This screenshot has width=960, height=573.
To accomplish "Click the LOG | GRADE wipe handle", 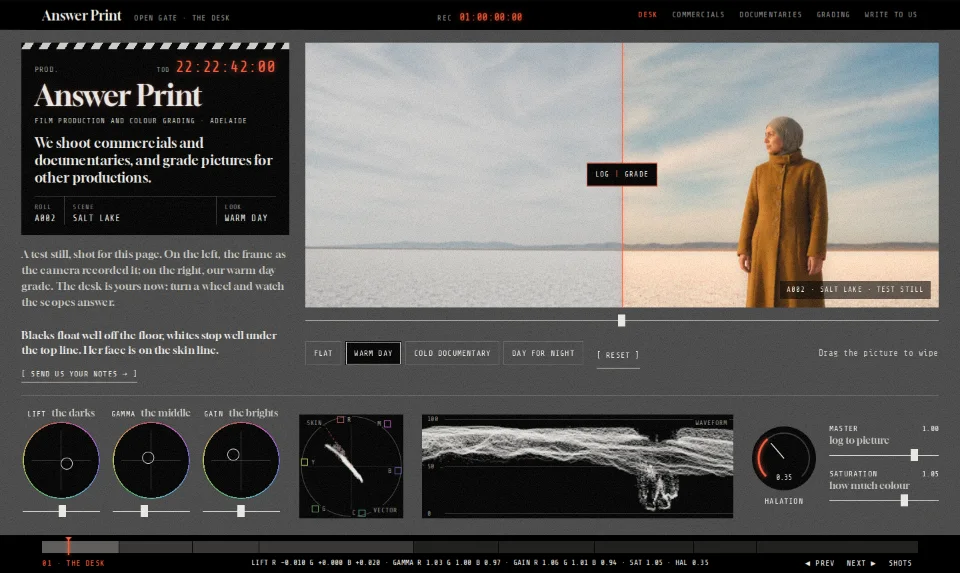I will (622, 174).
